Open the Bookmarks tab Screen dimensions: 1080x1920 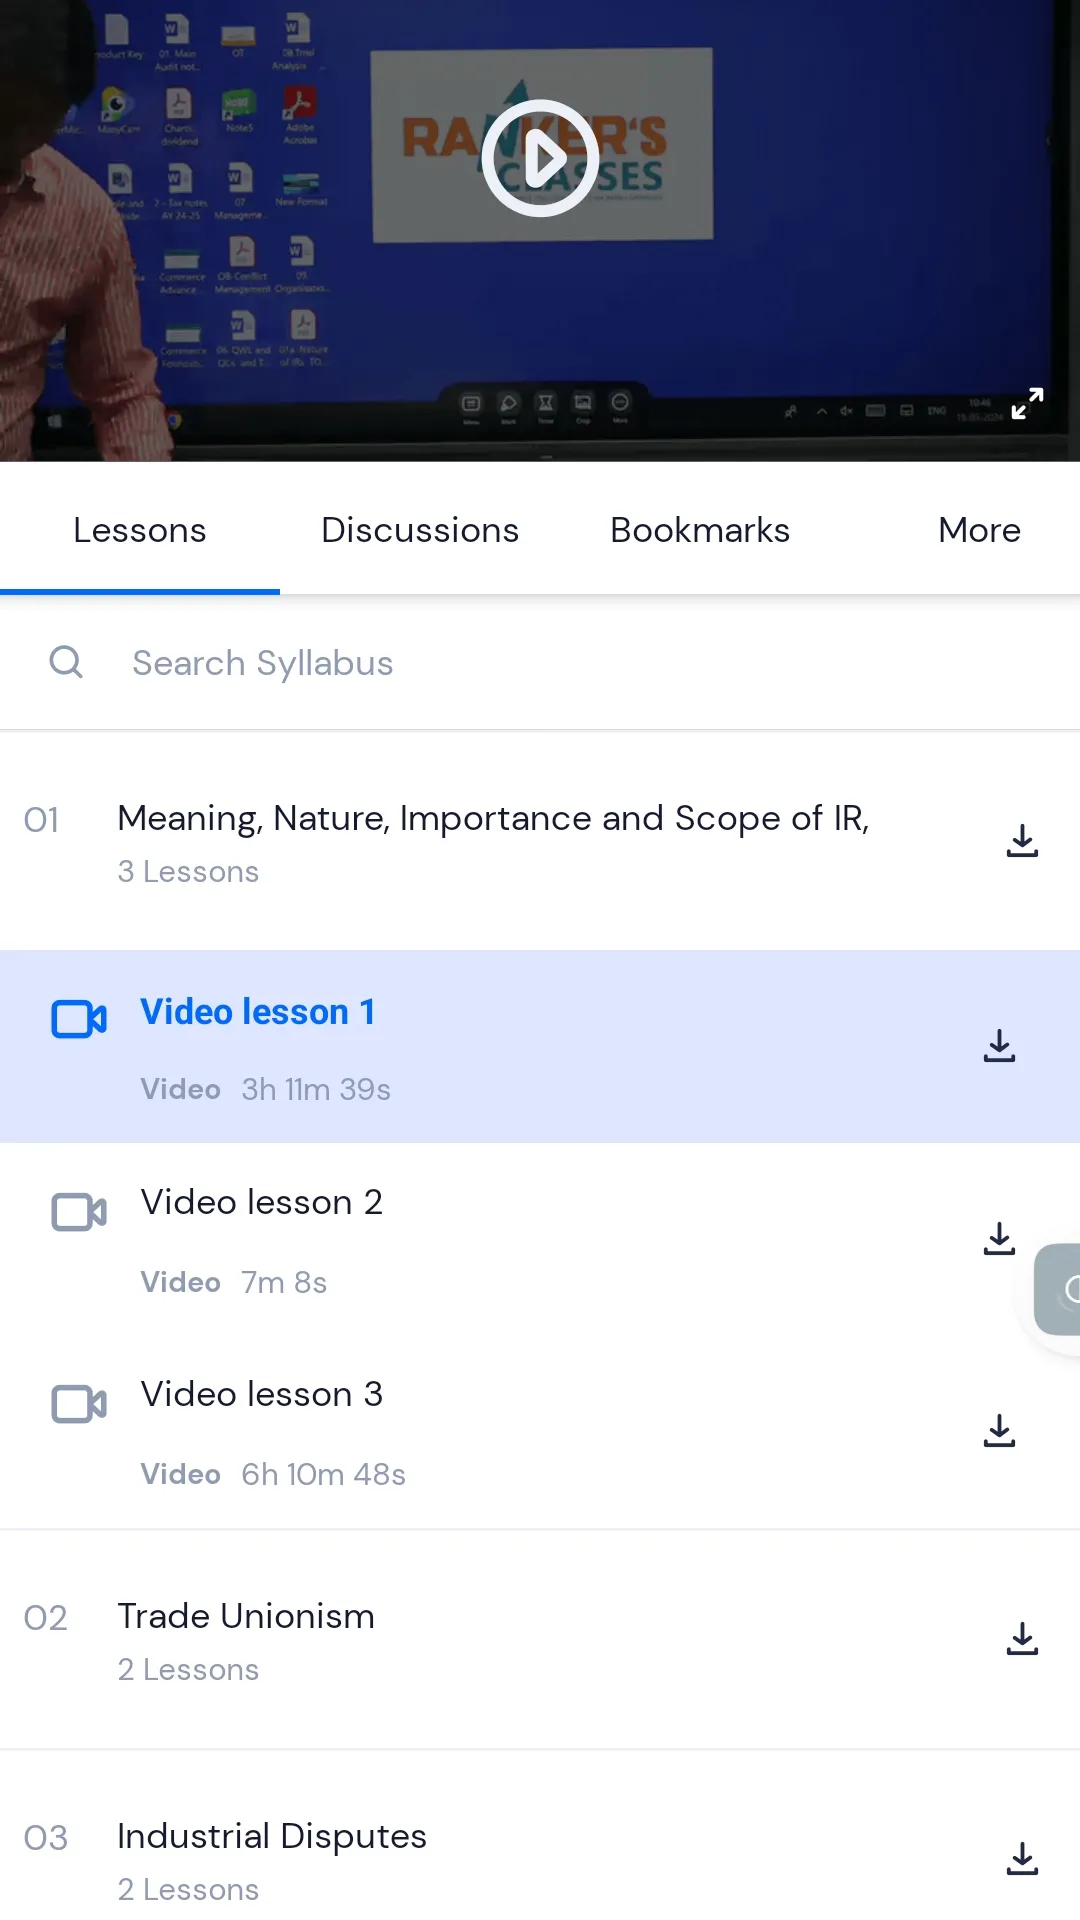[x=700, y=530]
